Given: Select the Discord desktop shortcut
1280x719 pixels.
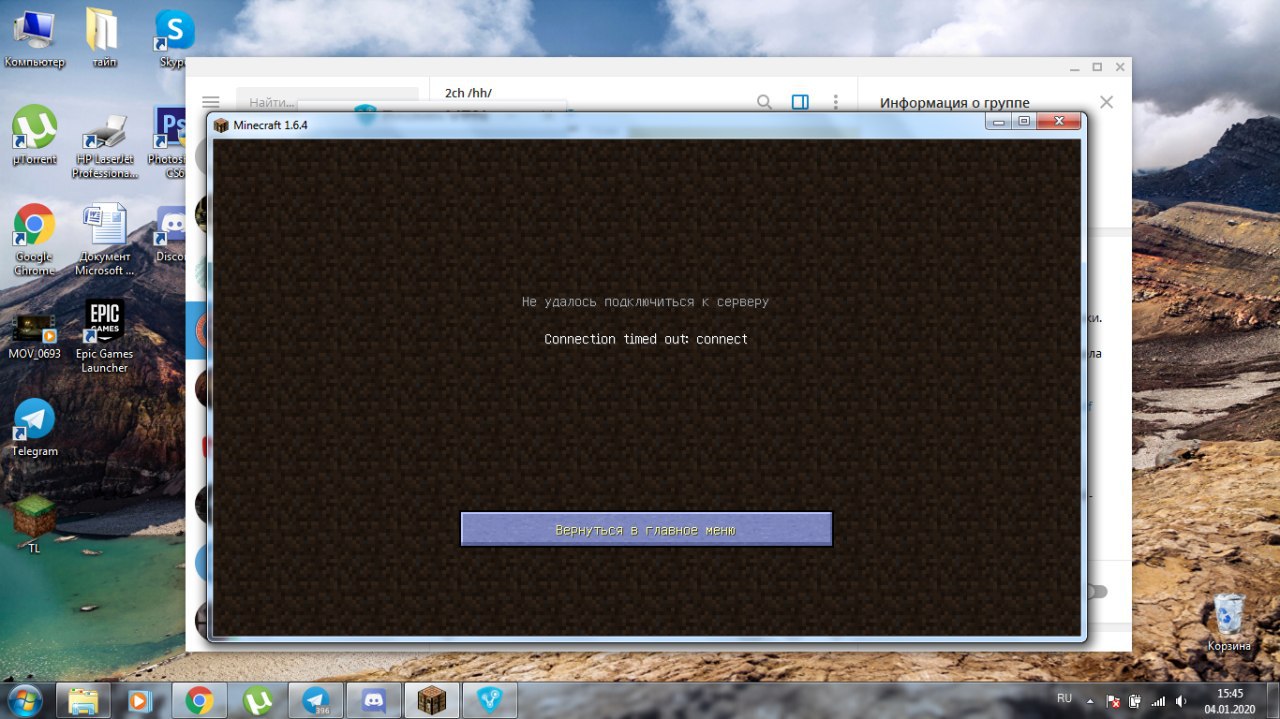Looking at the screenshot, I should click(x=171, y=234).
